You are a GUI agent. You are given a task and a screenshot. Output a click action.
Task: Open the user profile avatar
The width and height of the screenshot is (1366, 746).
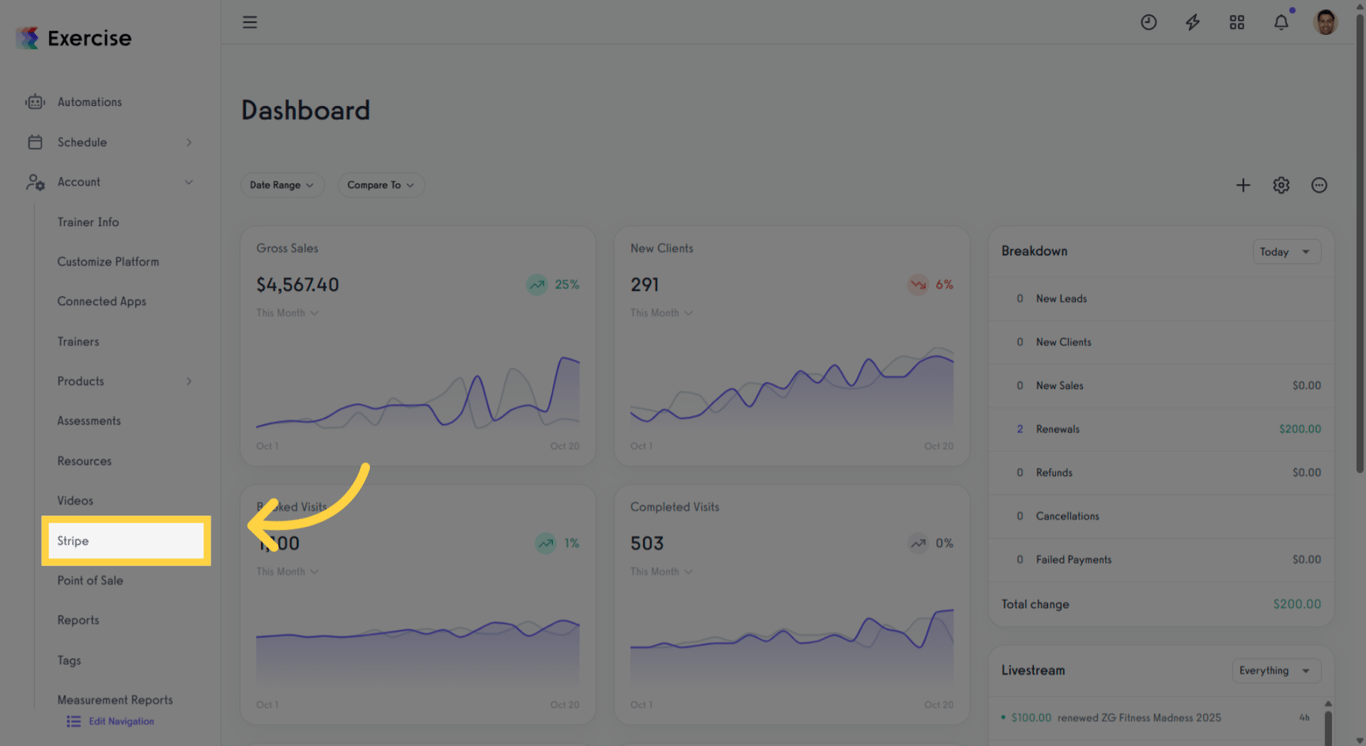click(x=1326, y=22)
